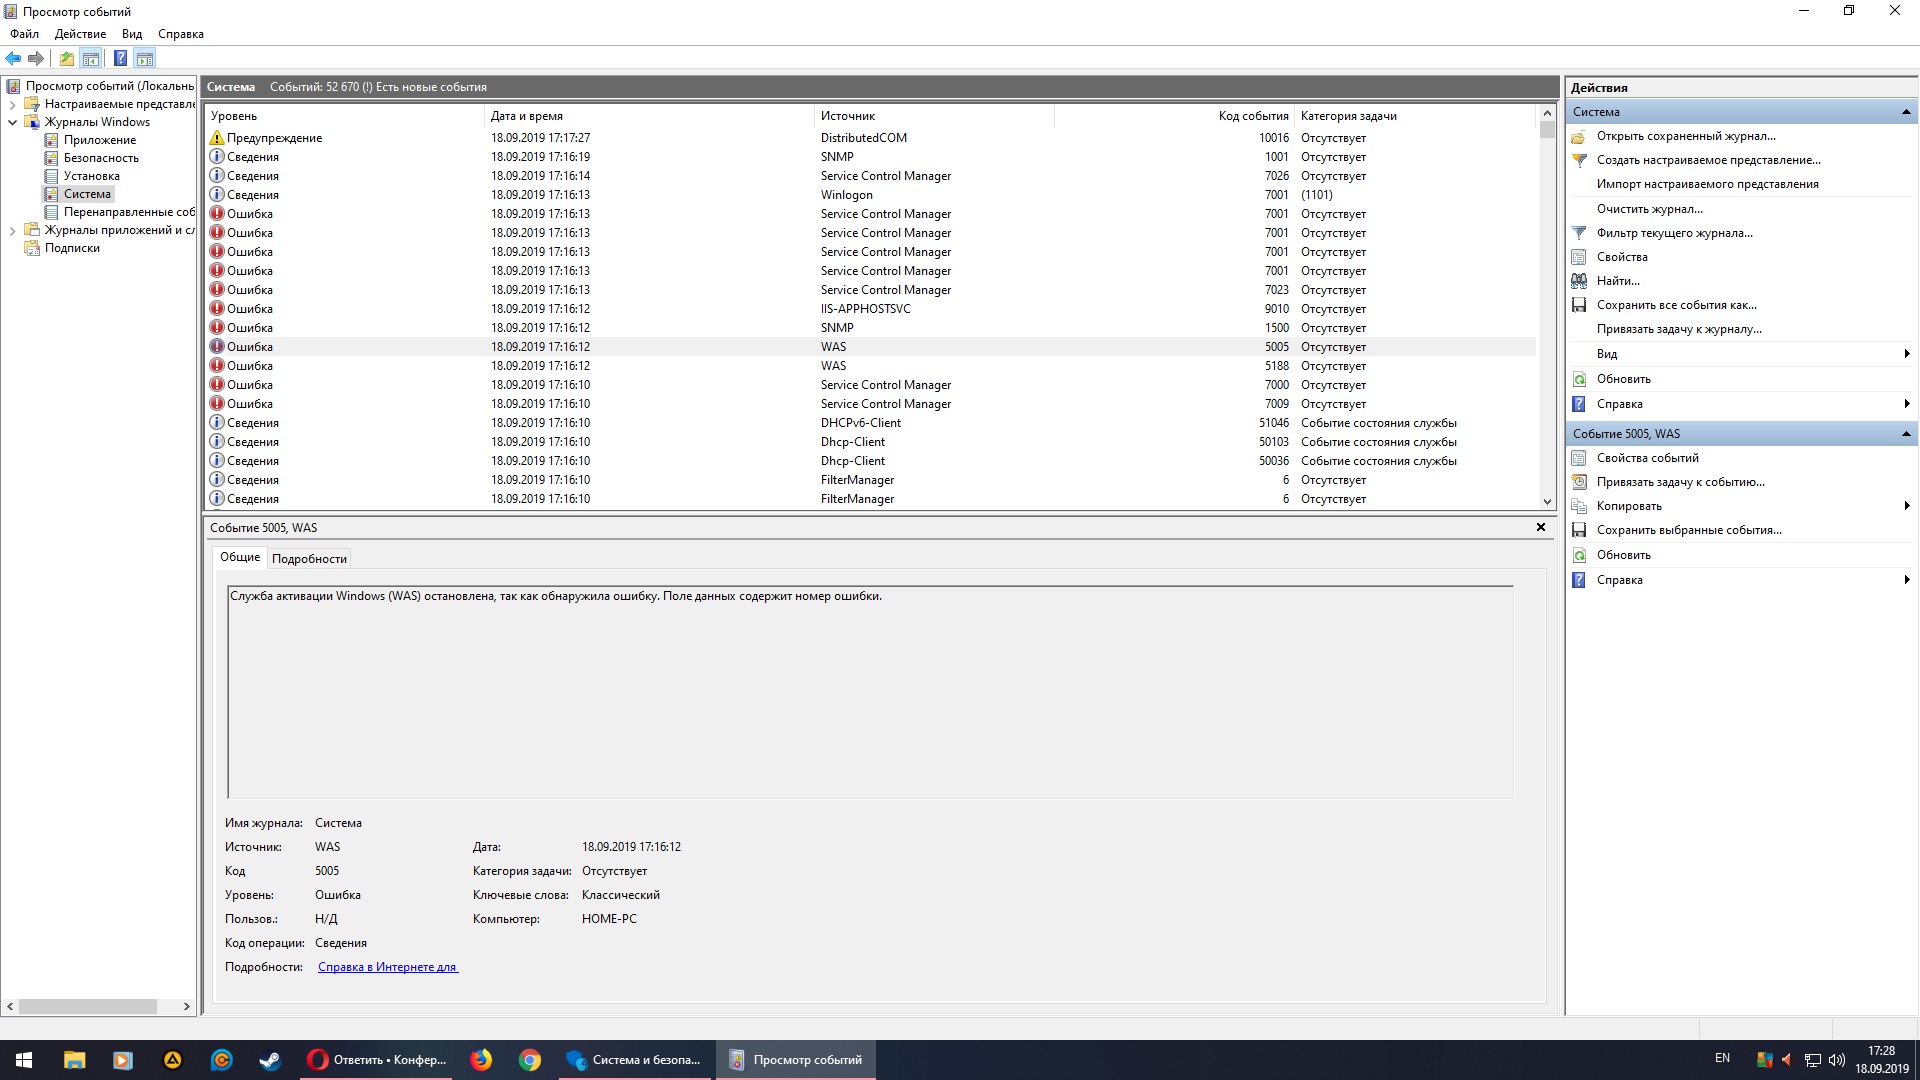Open Steam from the taskbar
1920x1080 pixels.
[x=270, y=1060]
